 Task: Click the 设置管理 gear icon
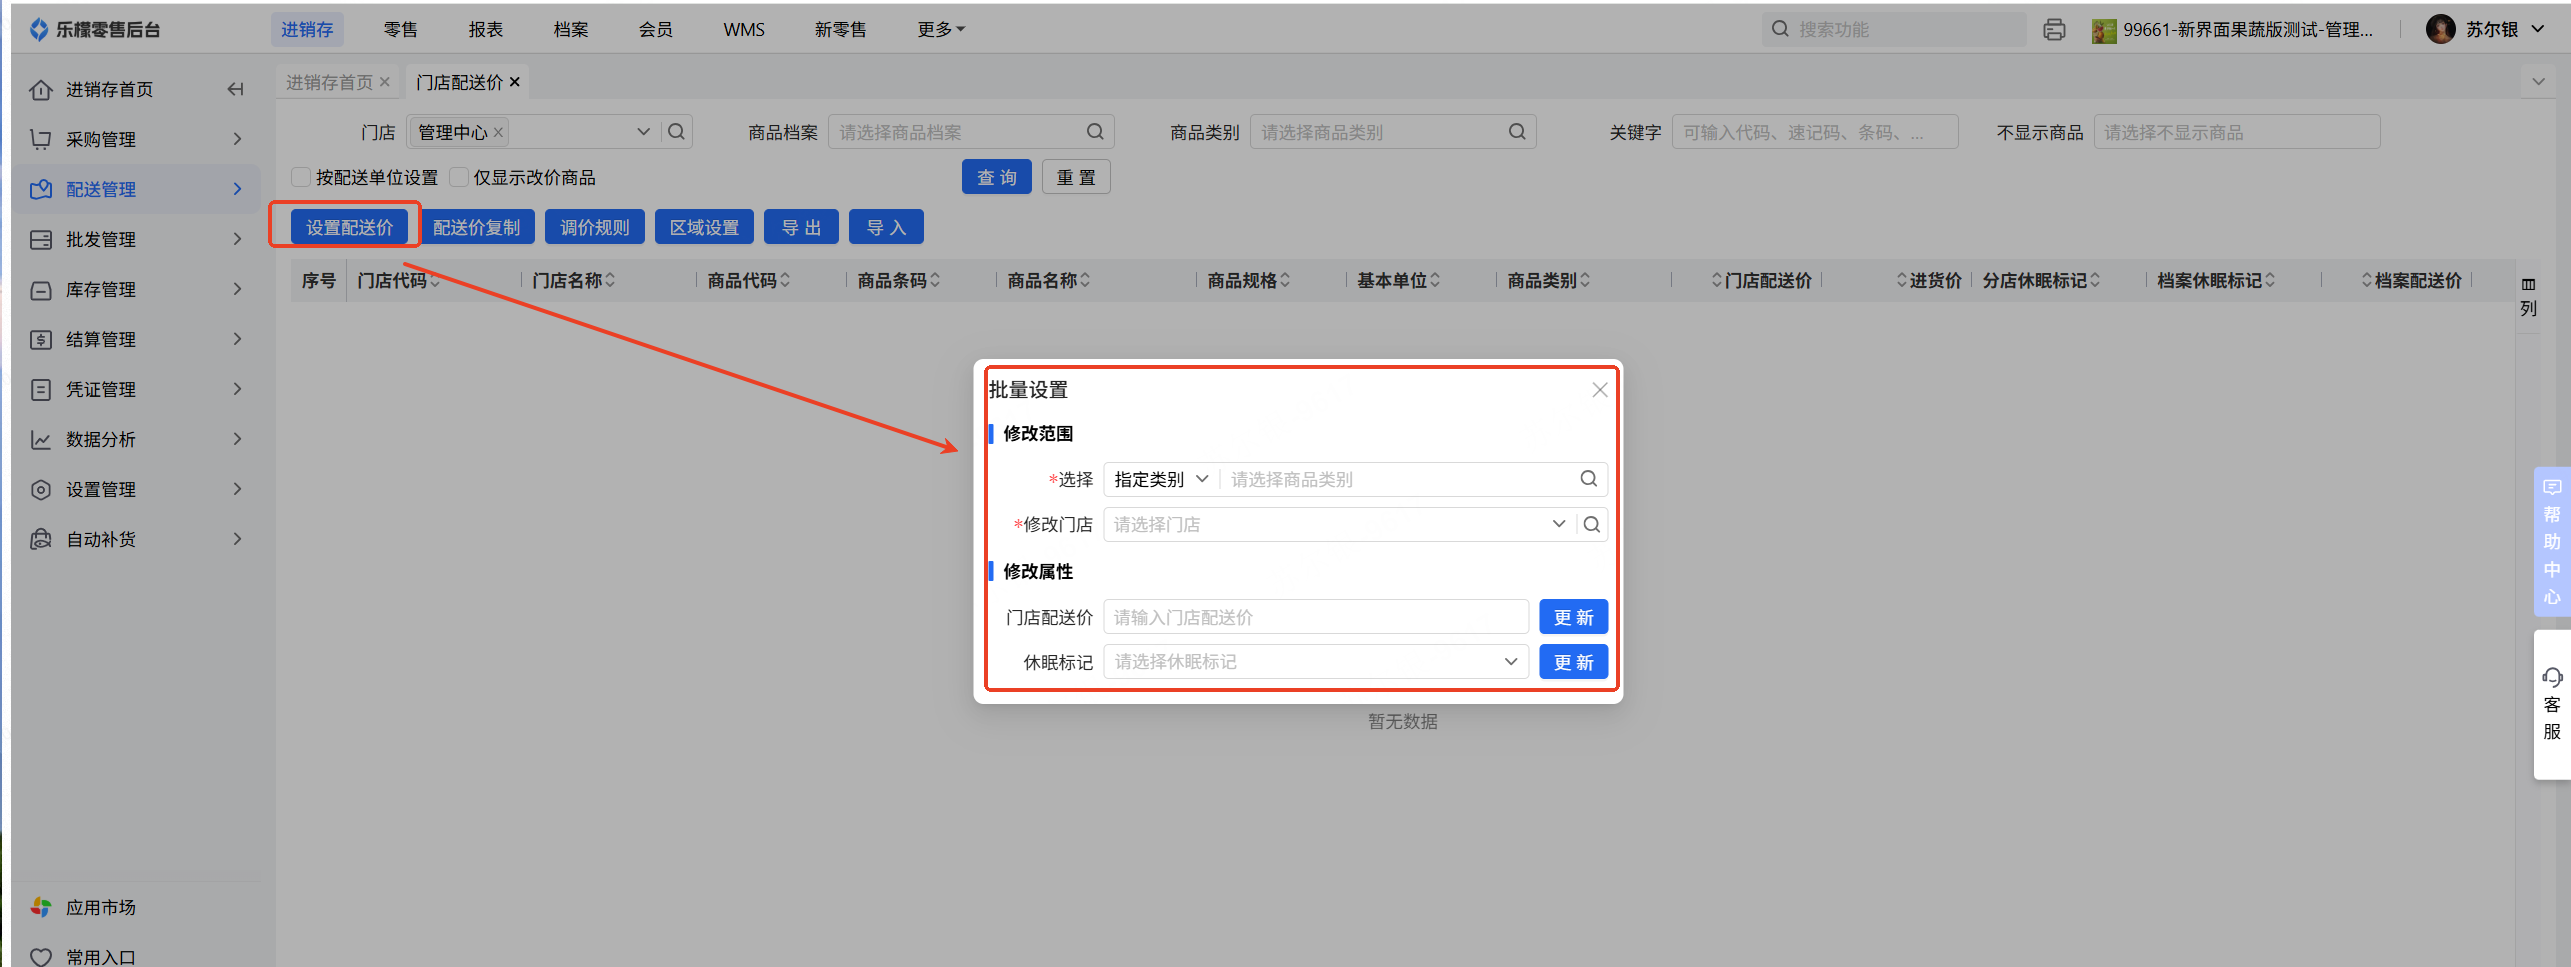pyautogui.click(x=41, y=490)
